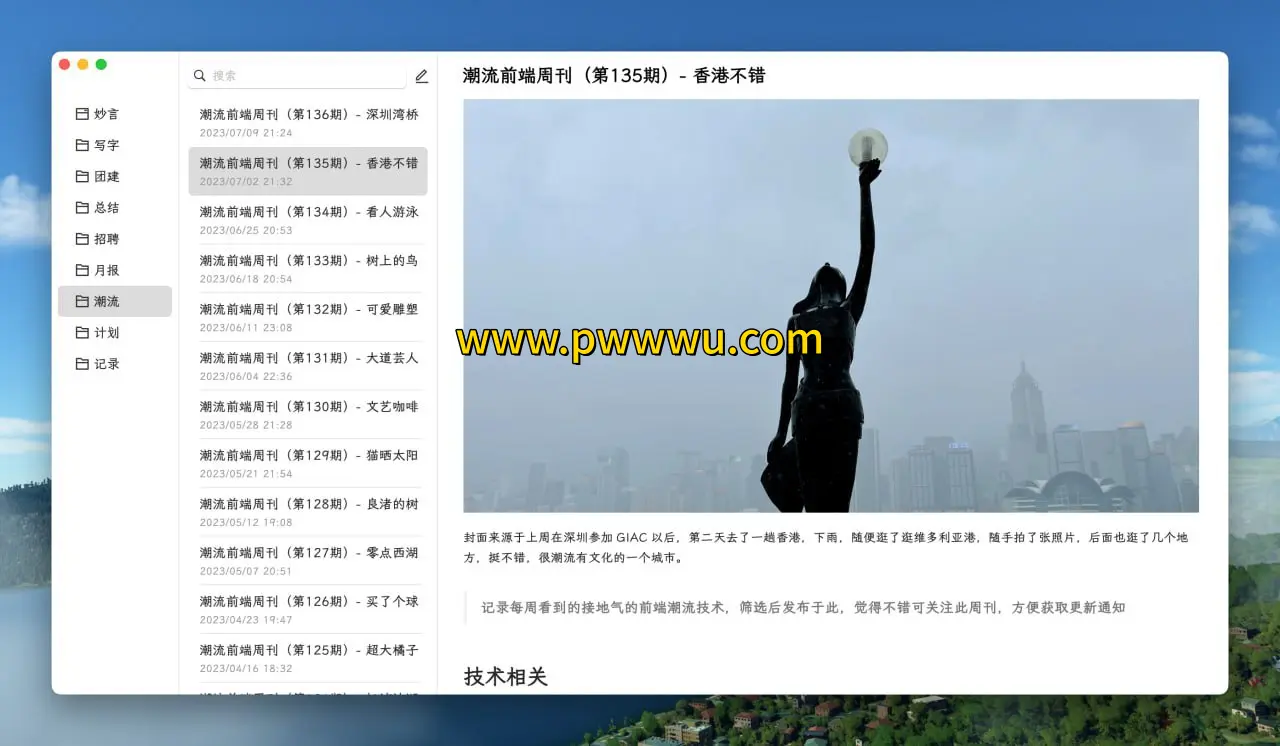Select note 第133期 - 树上的鸟

pos(308,268)
